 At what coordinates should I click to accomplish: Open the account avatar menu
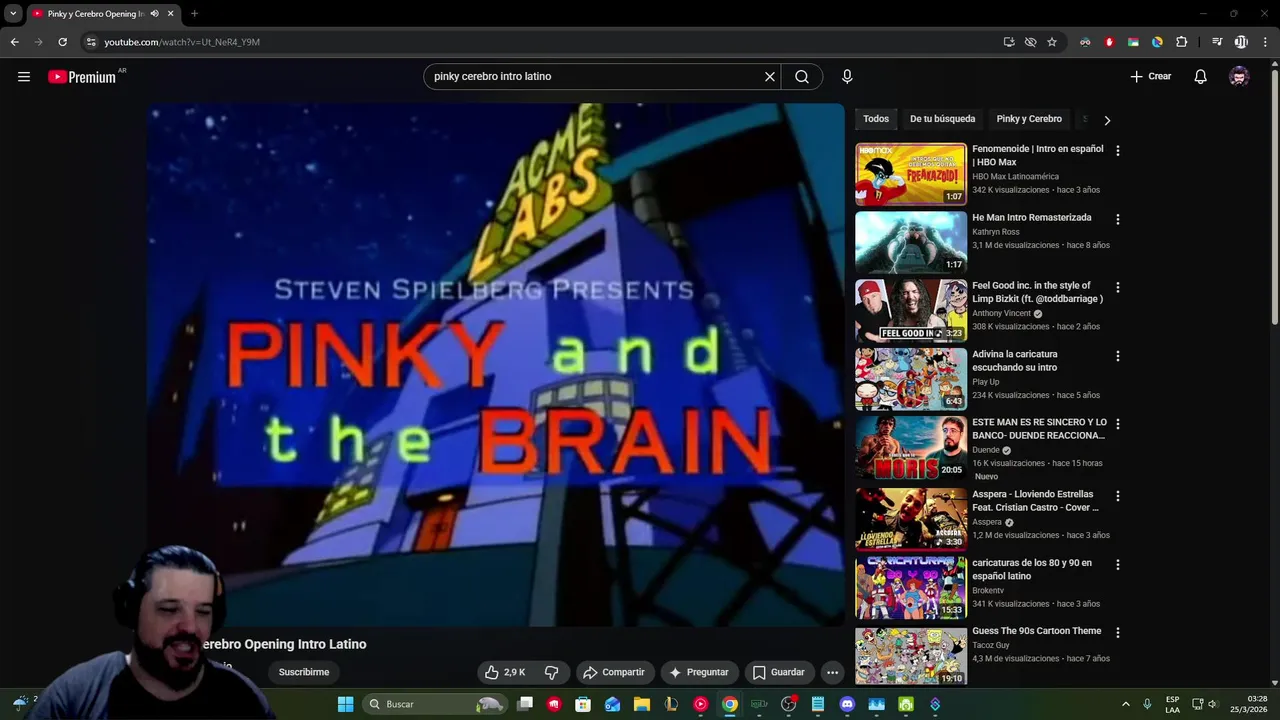tap(1239, 76)
